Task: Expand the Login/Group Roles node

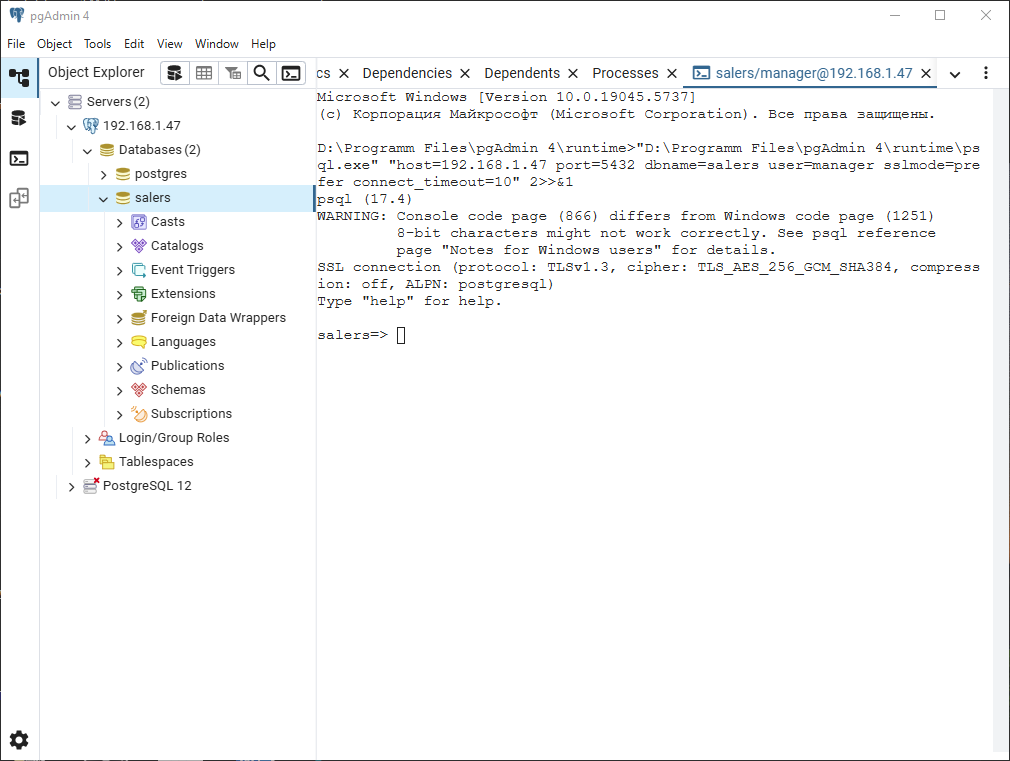Action: [88, 439]
